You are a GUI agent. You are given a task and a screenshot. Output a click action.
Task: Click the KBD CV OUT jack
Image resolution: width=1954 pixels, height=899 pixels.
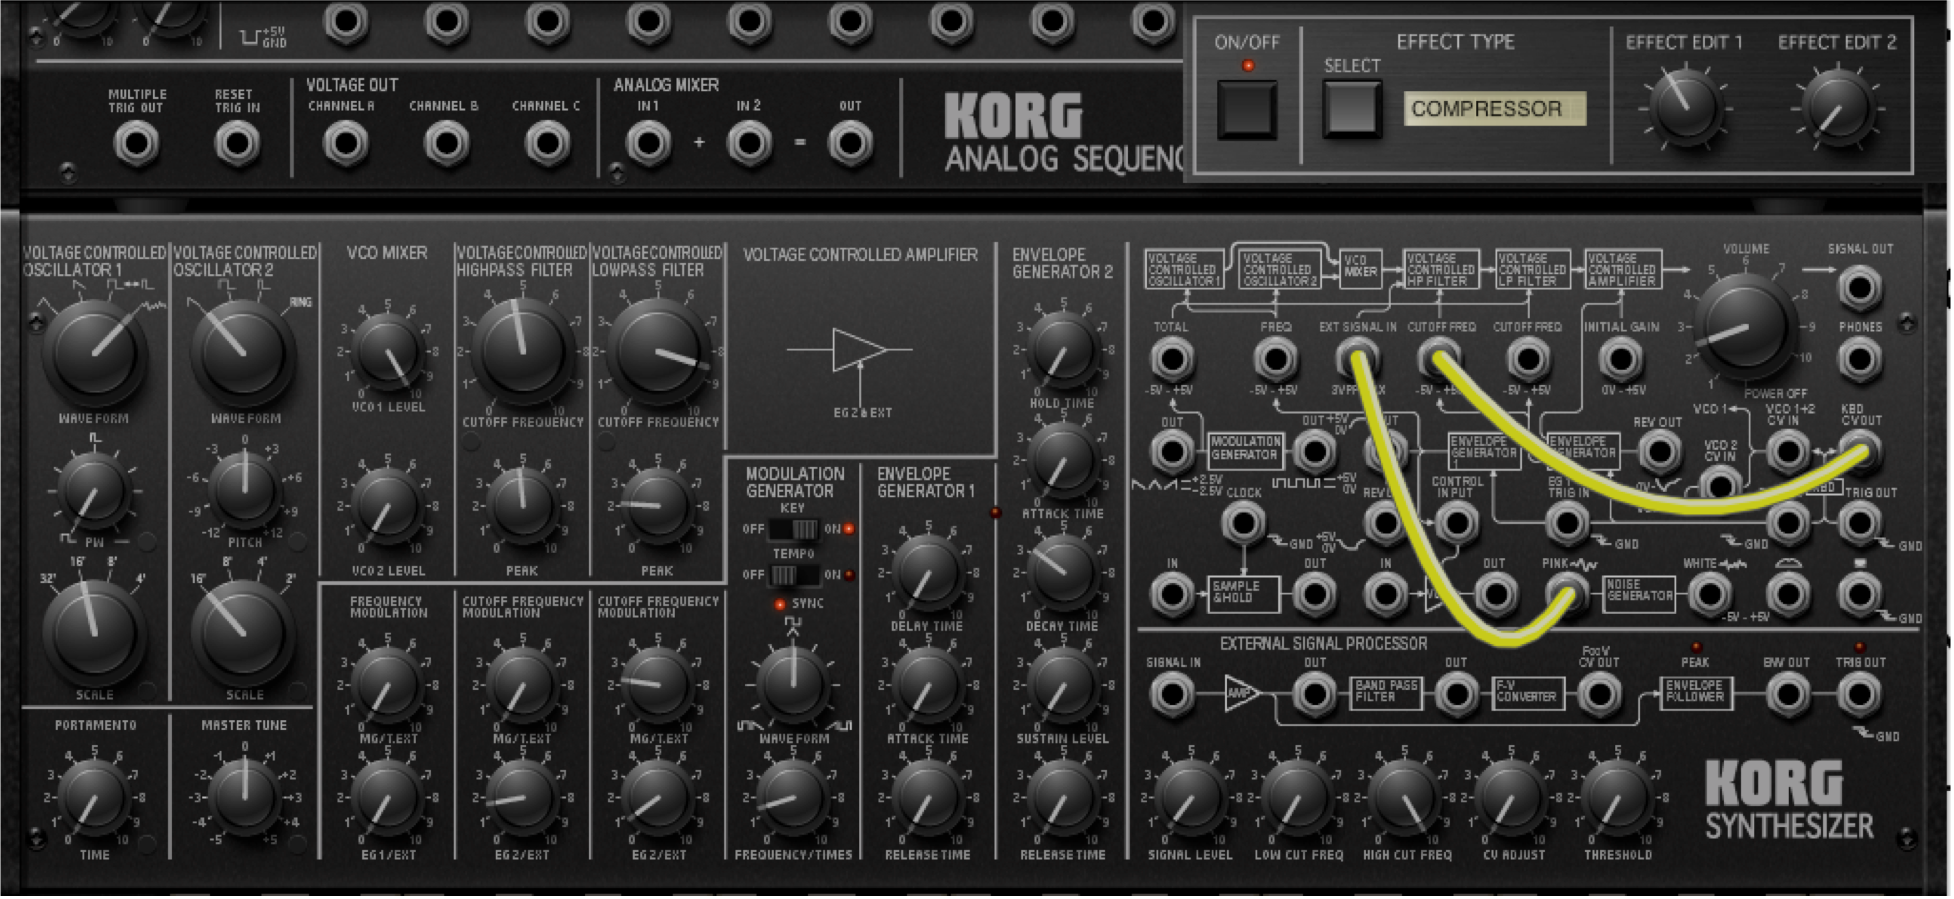point(1859,452)
